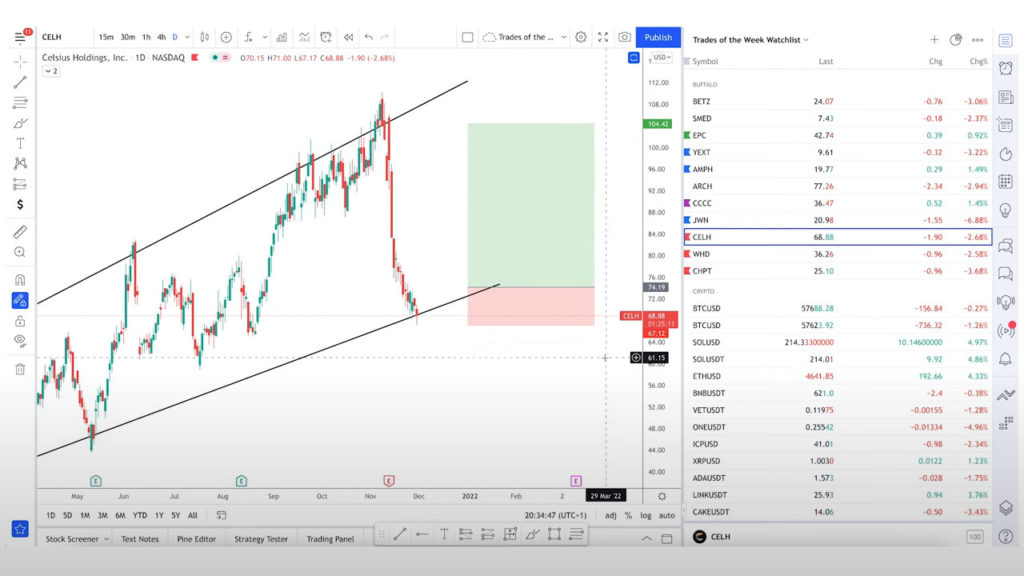This screenshot has height=576, width=1024.
Task: Collapse the indicator legend chevron showing 2
Action: pos(51,71)
